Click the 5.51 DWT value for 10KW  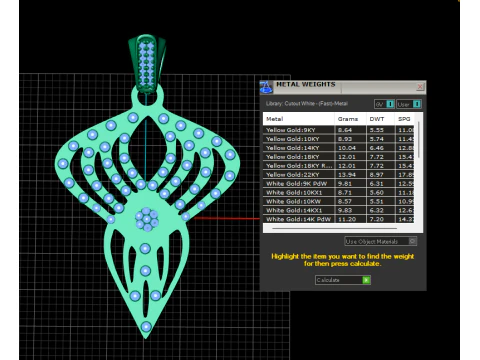[376, 201]
